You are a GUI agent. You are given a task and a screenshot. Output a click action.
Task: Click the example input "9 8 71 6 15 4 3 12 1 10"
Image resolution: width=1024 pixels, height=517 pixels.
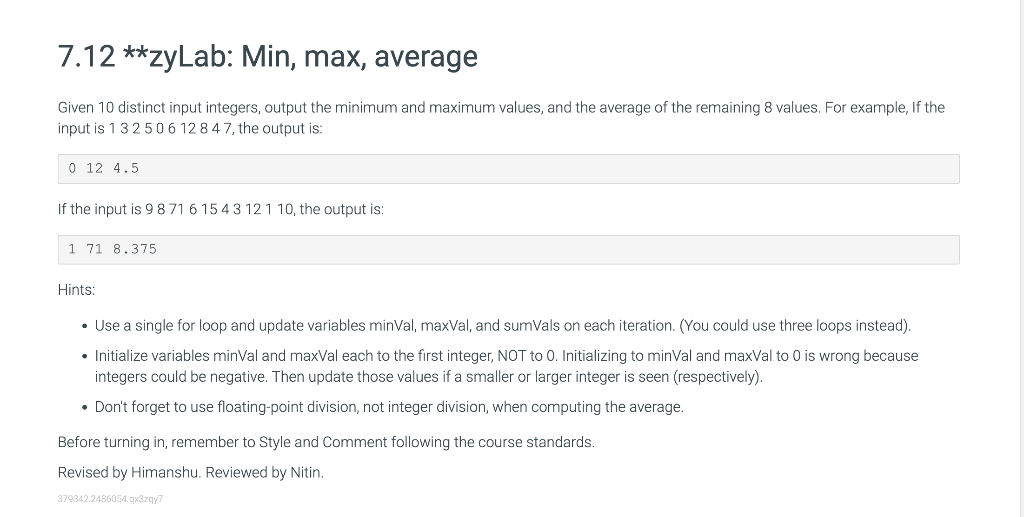219,210
